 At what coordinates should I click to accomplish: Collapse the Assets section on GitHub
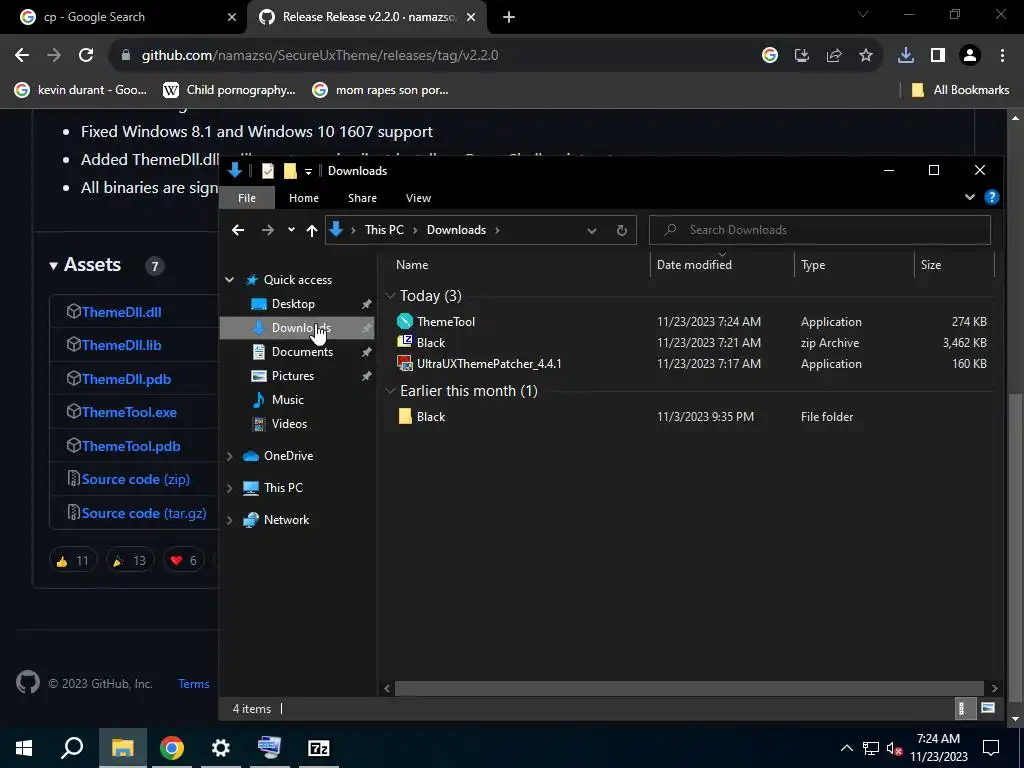click(x=54, y=265)
